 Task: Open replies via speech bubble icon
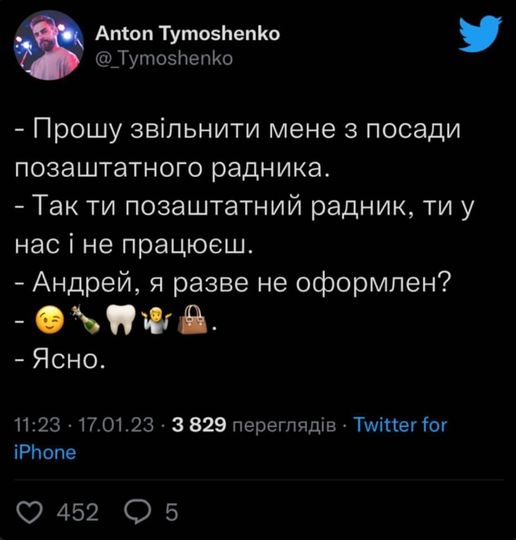137,511
